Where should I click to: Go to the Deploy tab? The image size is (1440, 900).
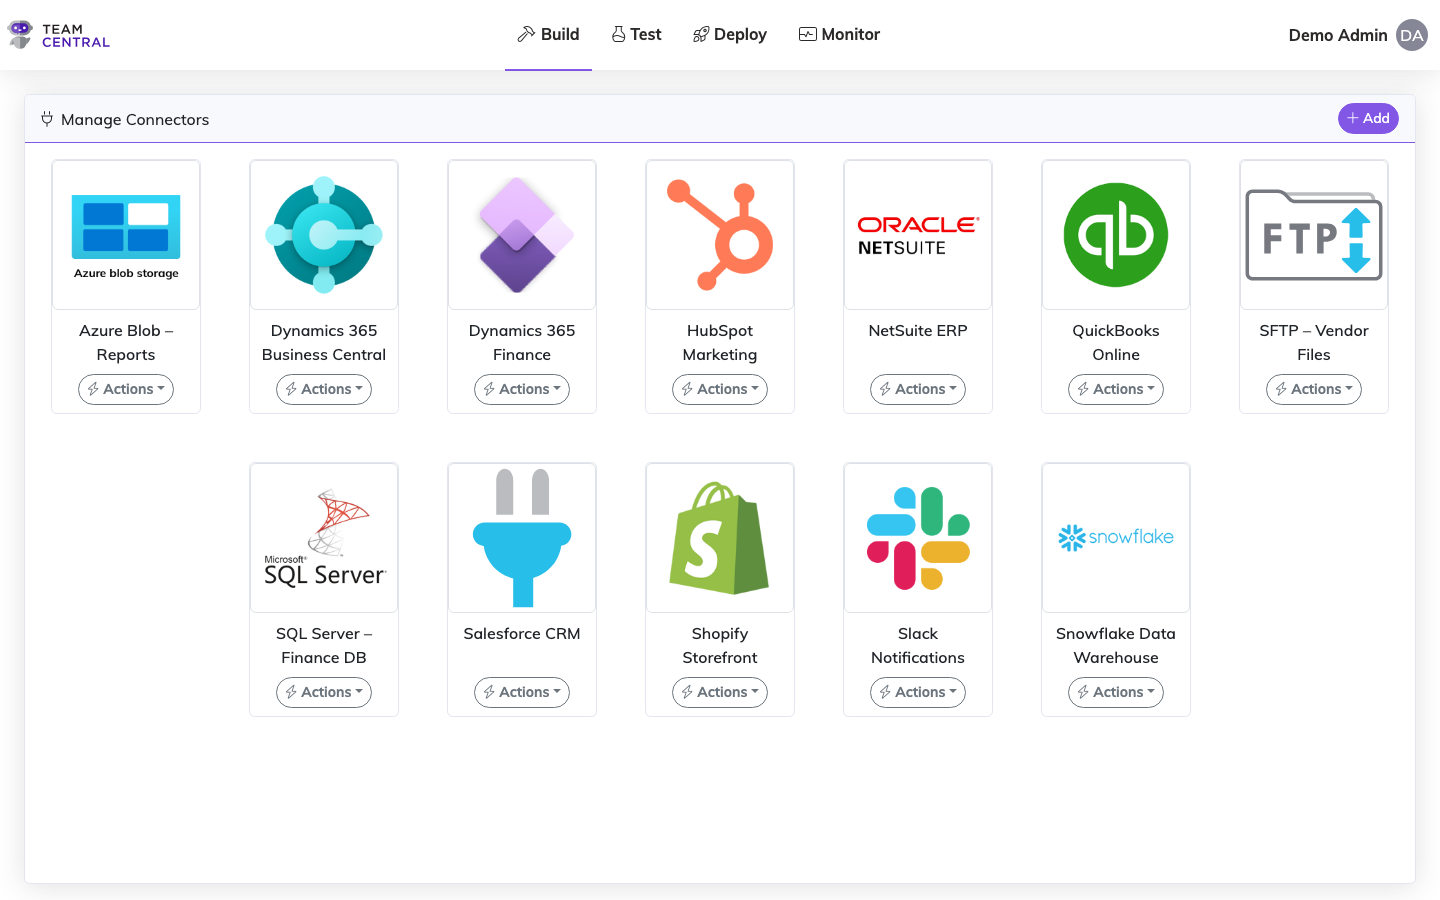pos(729,35)
